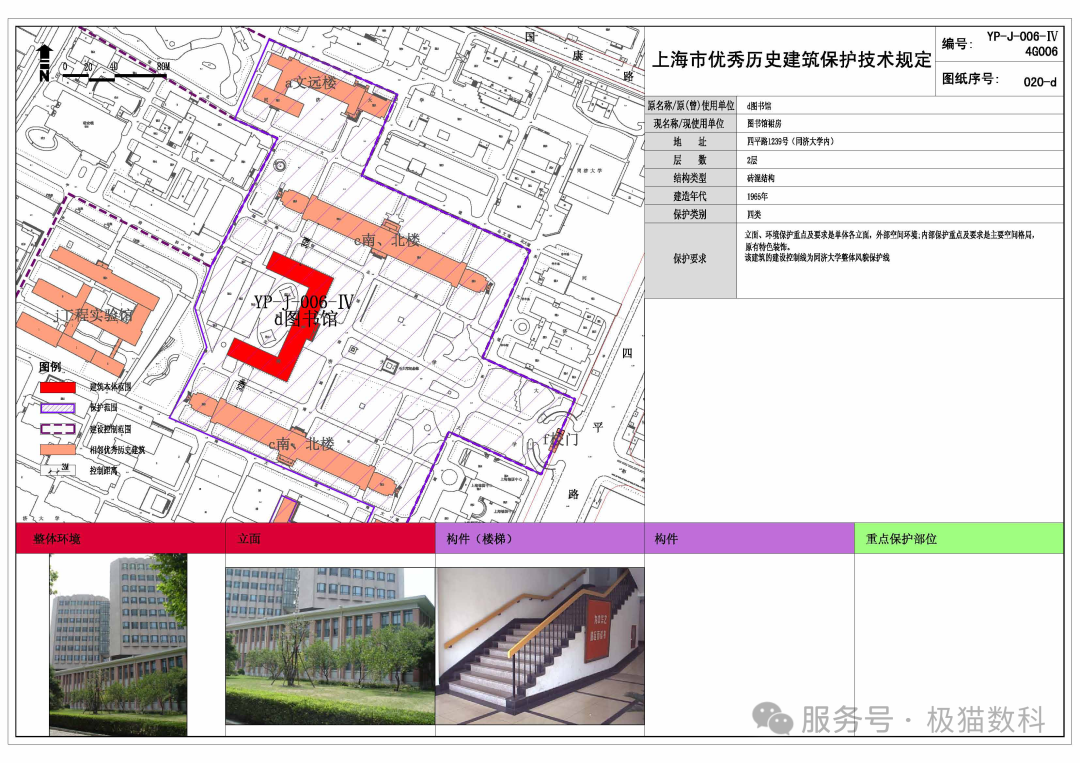The image size is (1080, 763).
Task: Open the 立面 facade photo
Action: pyautogui.click(x=330, y=646)
